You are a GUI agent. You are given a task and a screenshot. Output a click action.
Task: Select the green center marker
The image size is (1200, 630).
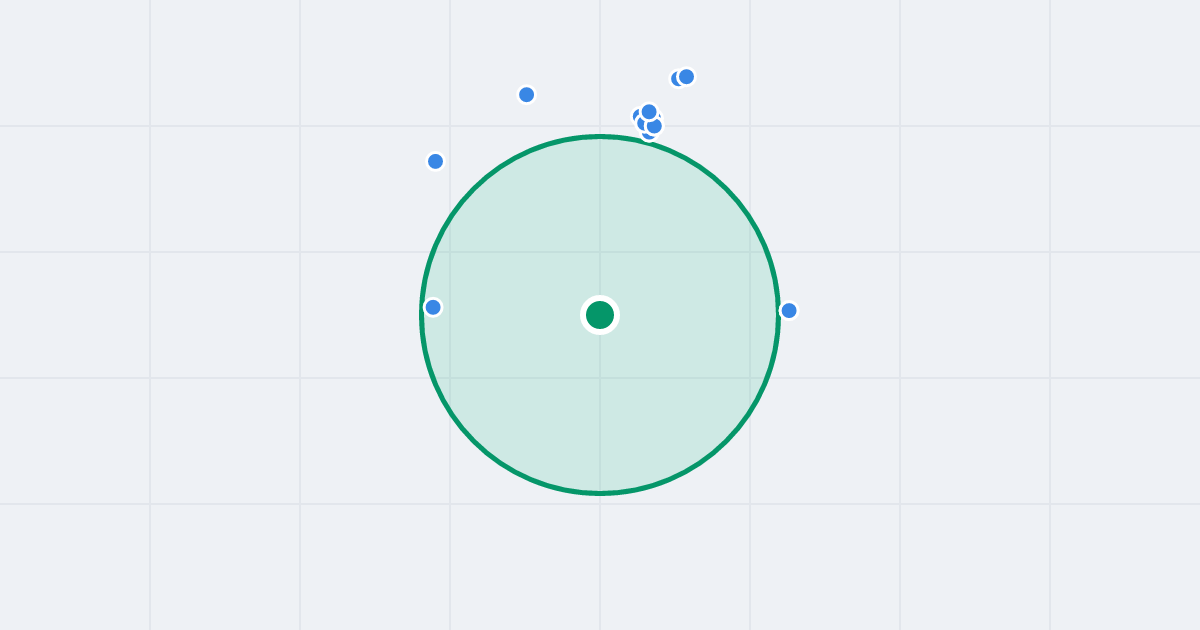coord(600,315)
